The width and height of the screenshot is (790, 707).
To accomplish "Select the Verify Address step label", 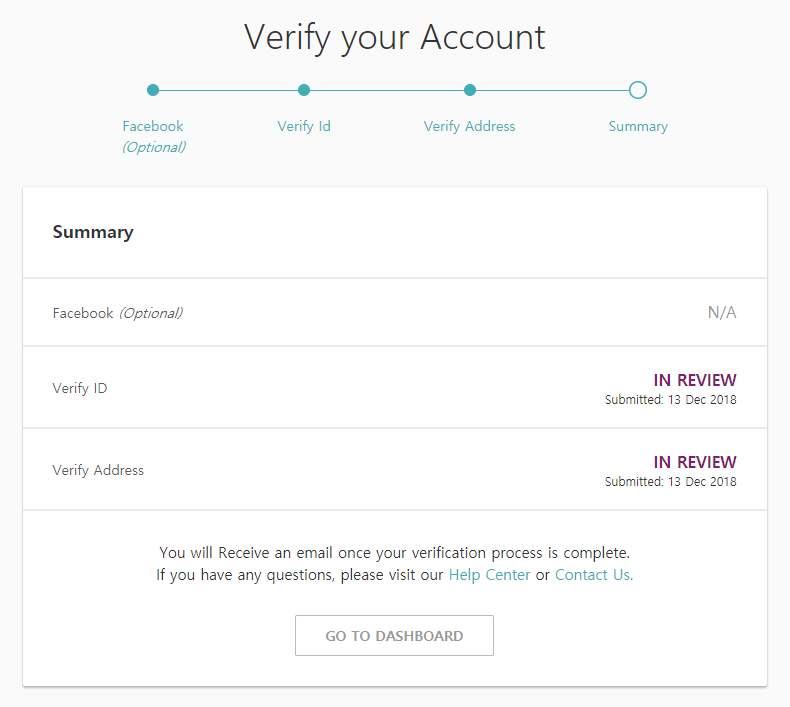I will point(470,126).
